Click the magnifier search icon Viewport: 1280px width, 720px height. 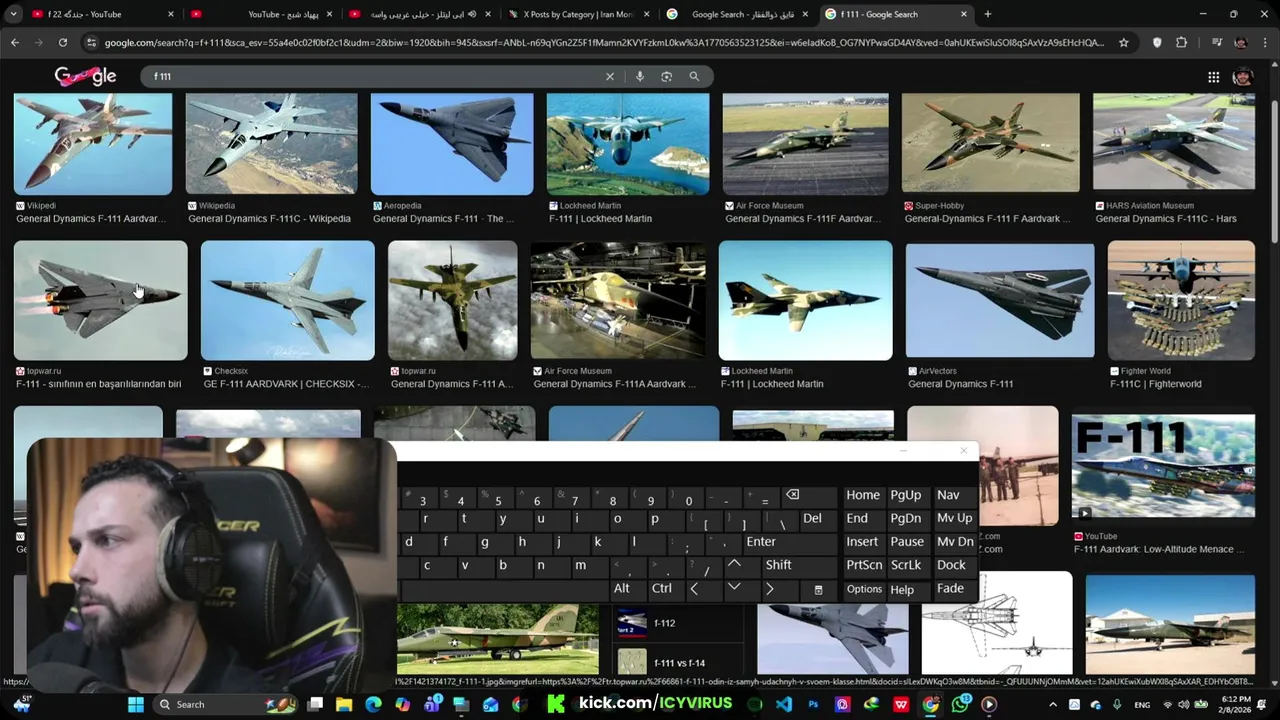coord(694,76)
